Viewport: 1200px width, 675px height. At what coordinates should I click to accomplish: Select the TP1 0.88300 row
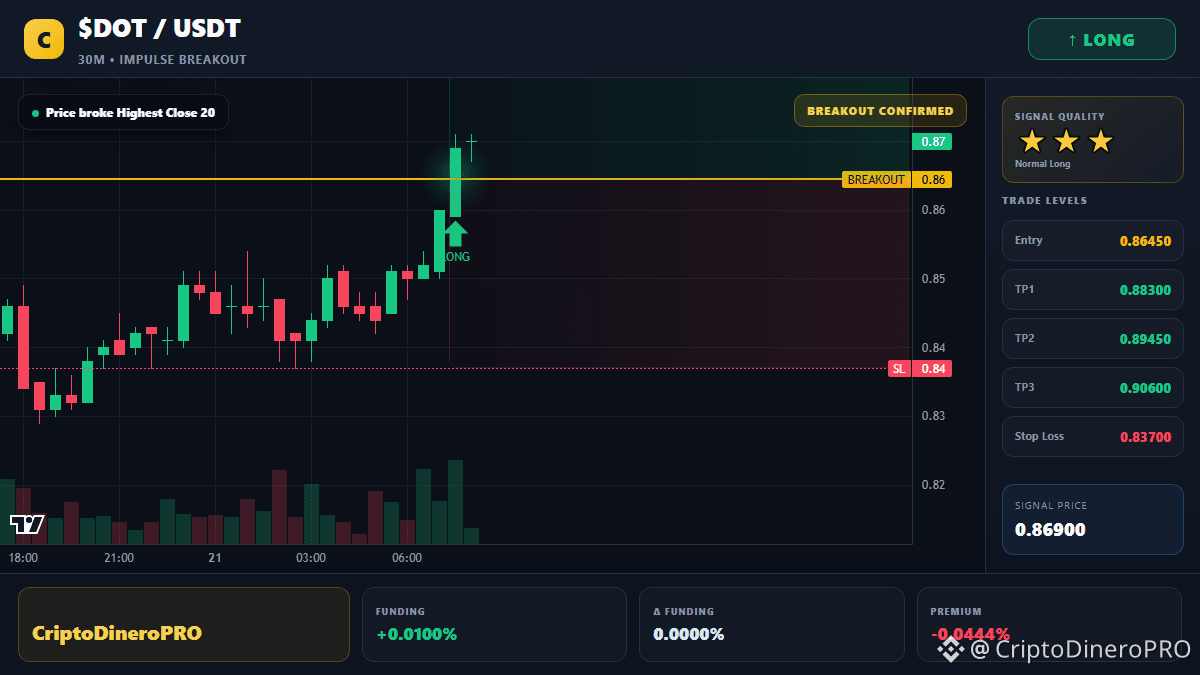point(1093,289)
